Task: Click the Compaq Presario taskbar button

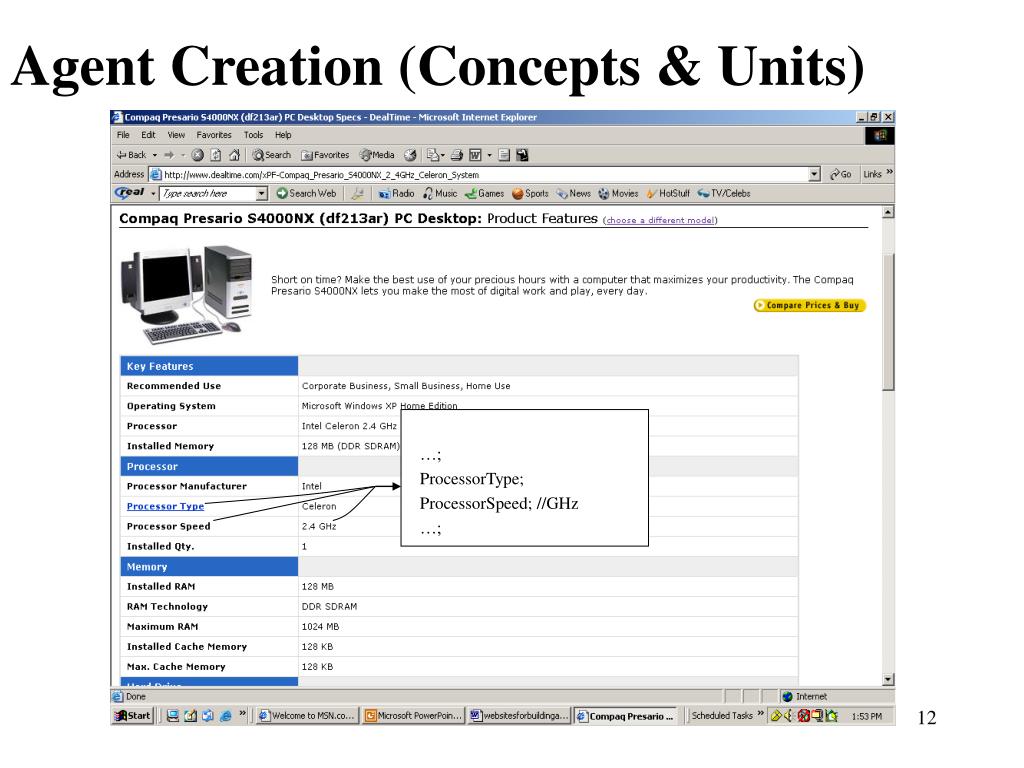Action: point(626,716)
